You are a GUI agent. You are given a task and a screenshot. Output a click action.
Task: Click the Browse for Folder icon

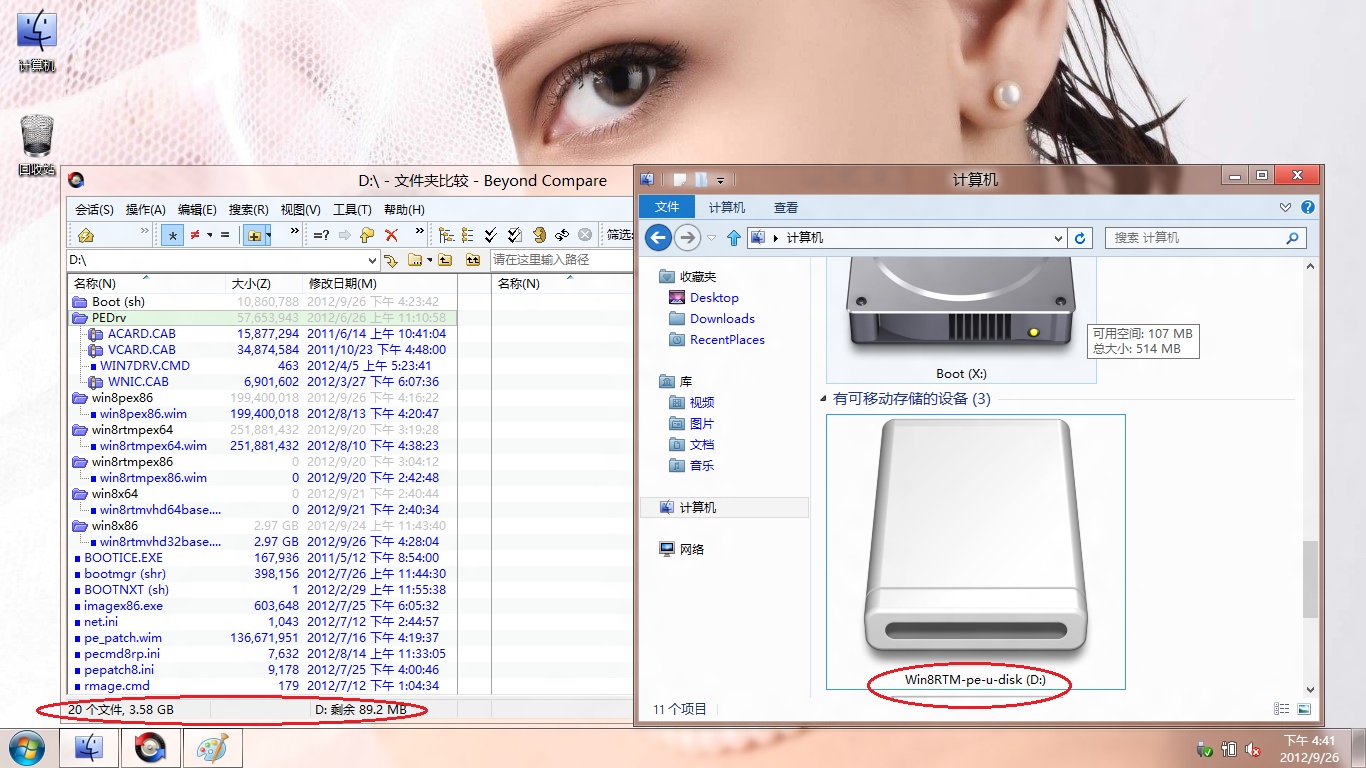click(x=416, y=260)
